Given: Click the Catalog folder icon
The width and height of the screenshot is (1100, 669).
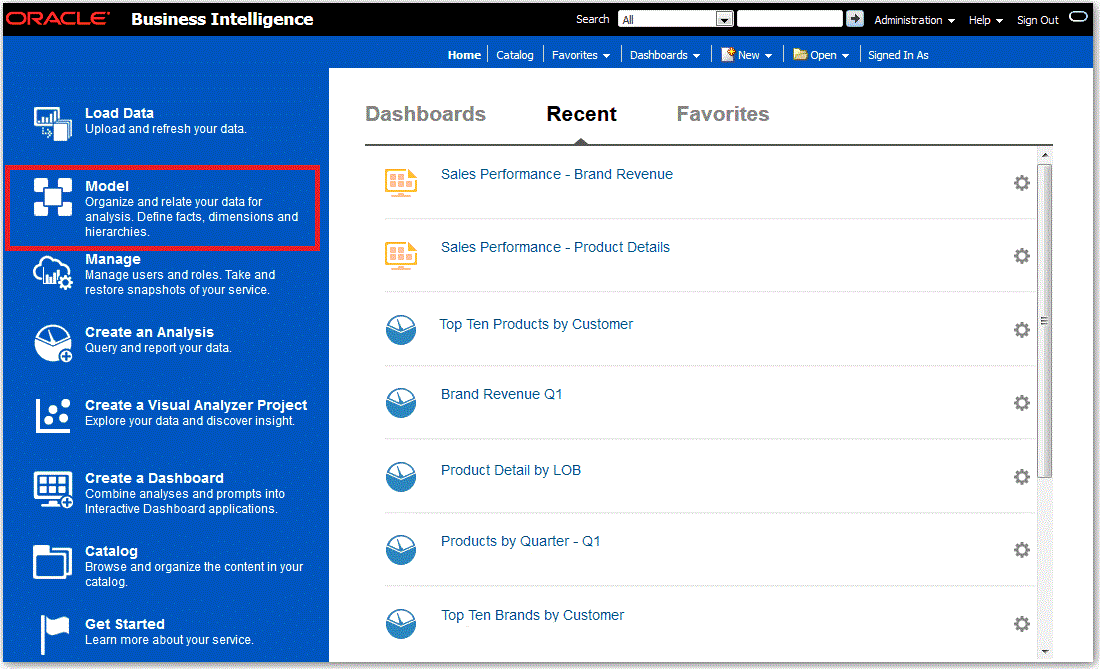Looking at the screenshot, I should 53,562.
